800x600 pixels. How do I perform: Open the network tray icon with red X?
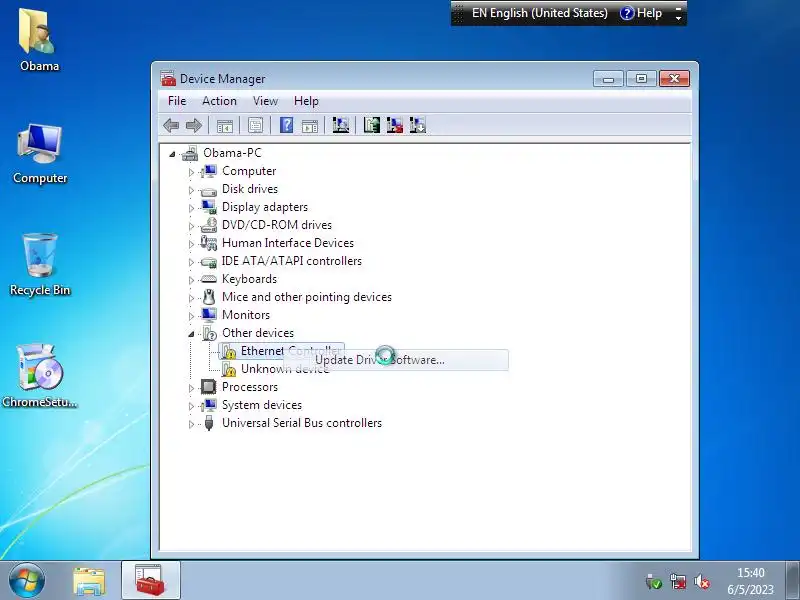(678, 581)
